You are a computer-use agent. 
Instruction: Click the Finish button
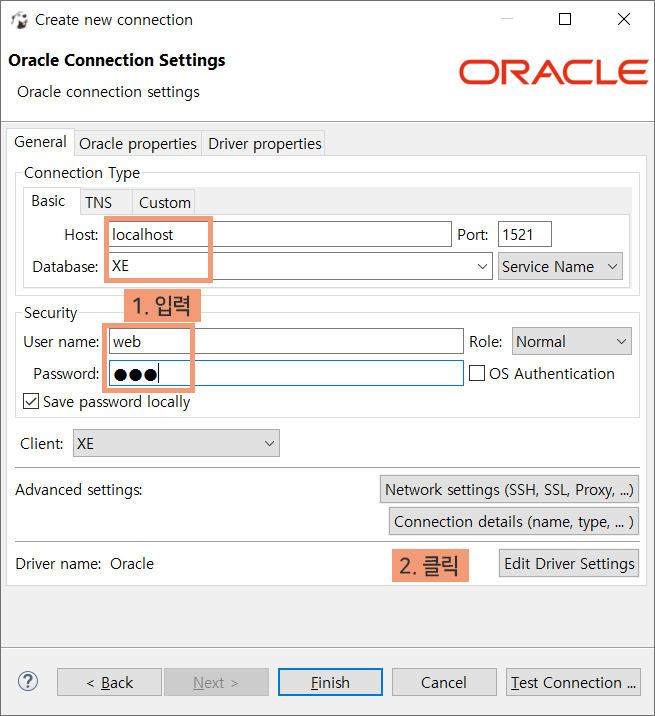point(330,682)
